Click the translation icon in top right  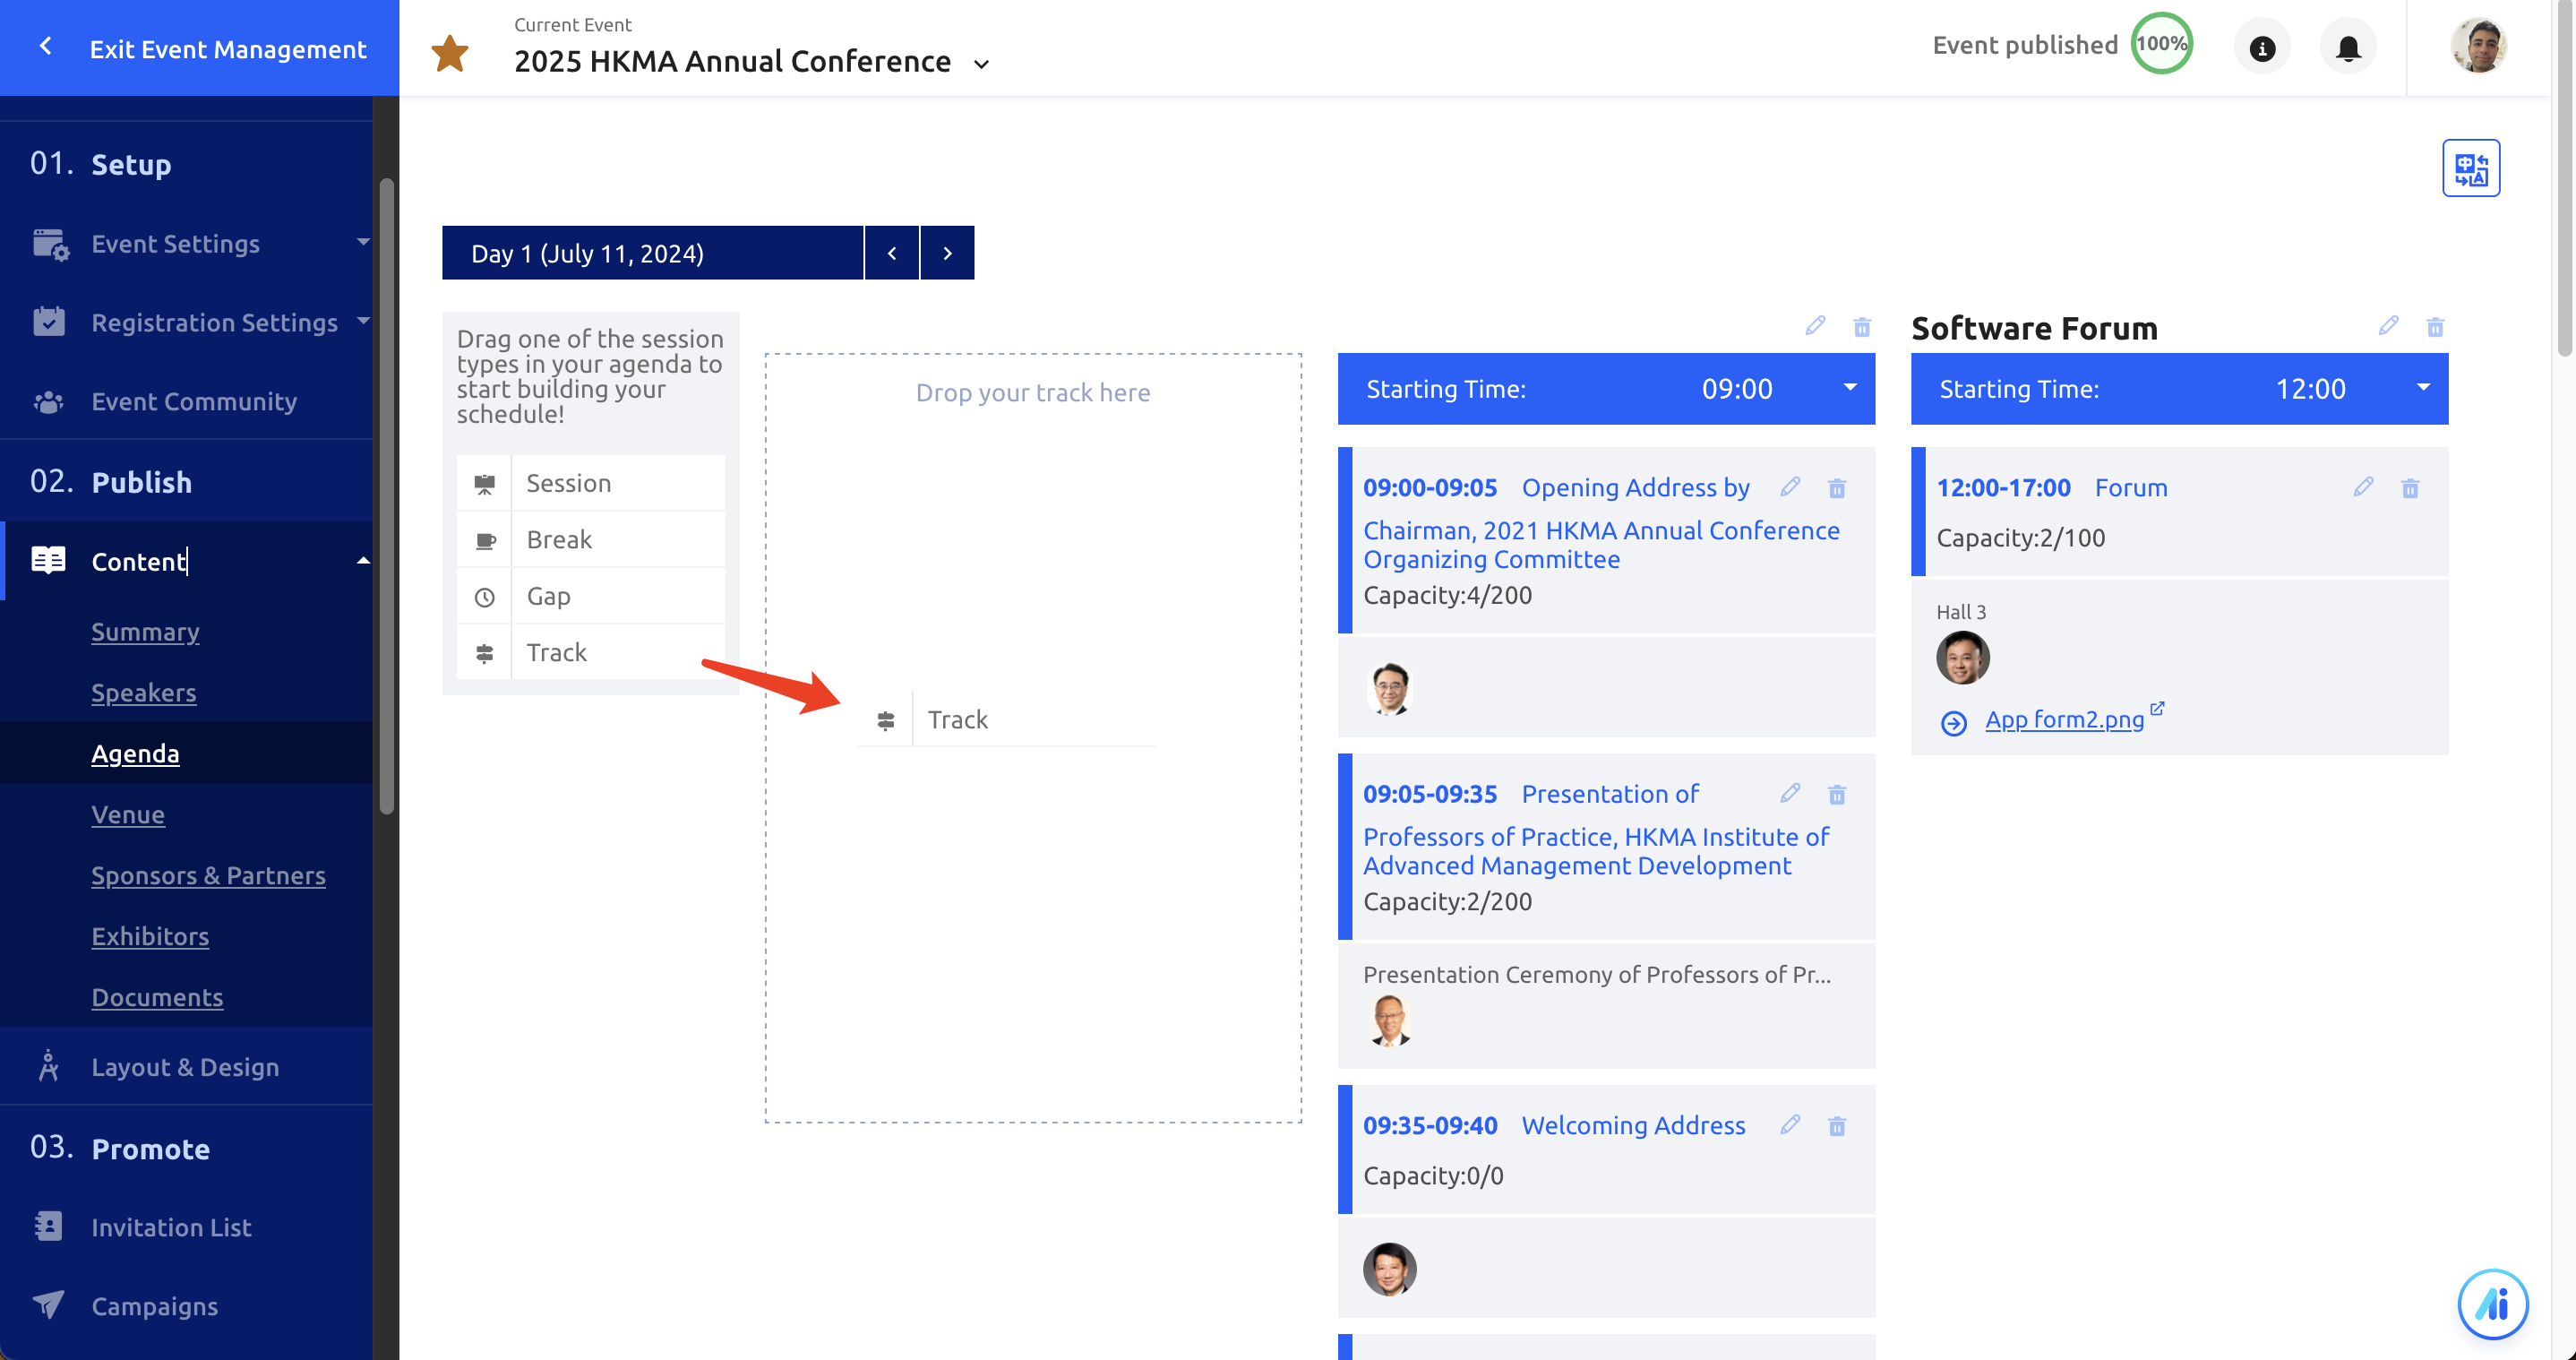point(2470,168)
